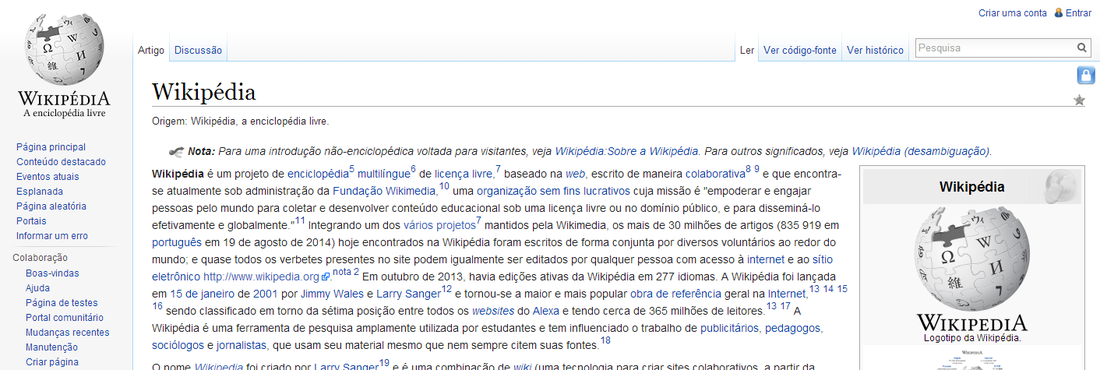
Task: Click the blue padlock protection icon
Action: point(1085,75)
